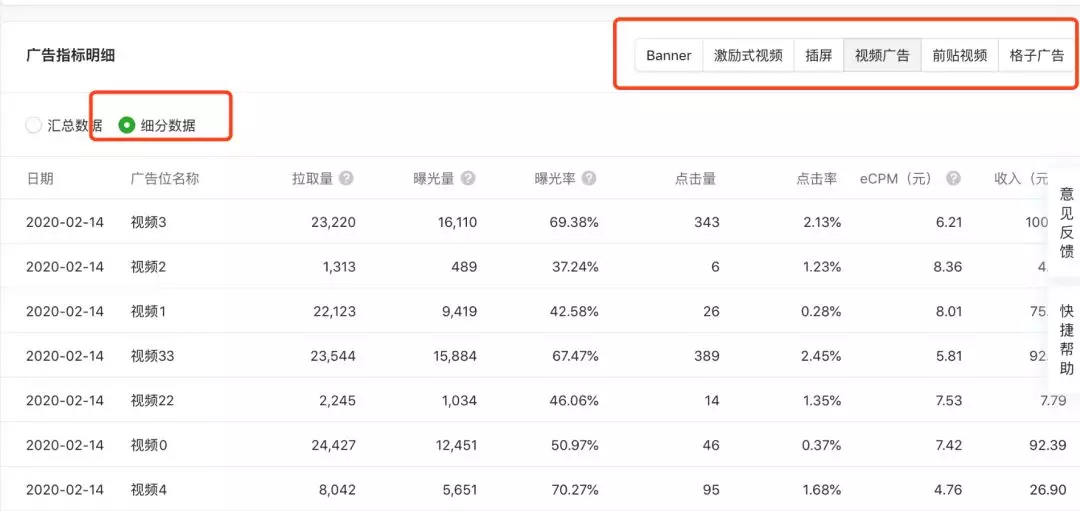Select the 插屏 tab
This screenshot has height=511, width=1080.
(819, 56)
